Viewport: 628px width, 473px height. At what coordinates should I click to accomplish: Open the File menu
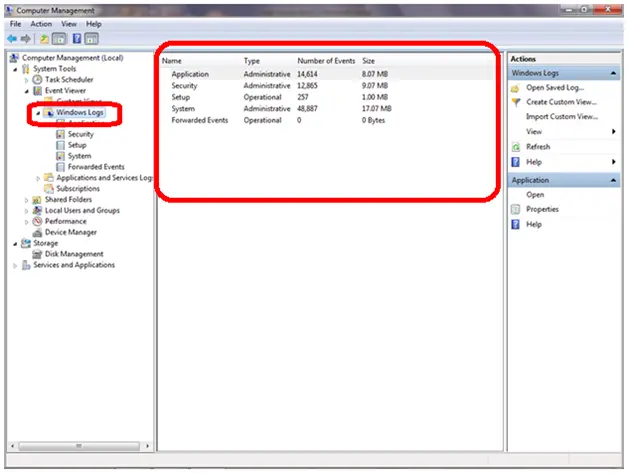[x=16, y=24]
